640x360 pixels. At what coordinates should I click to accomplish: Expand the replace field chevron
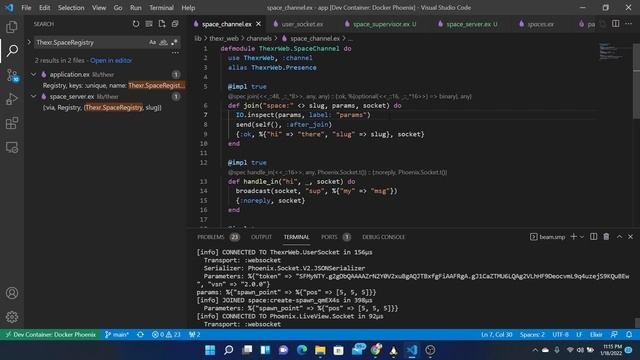click(x=29, y=42)
